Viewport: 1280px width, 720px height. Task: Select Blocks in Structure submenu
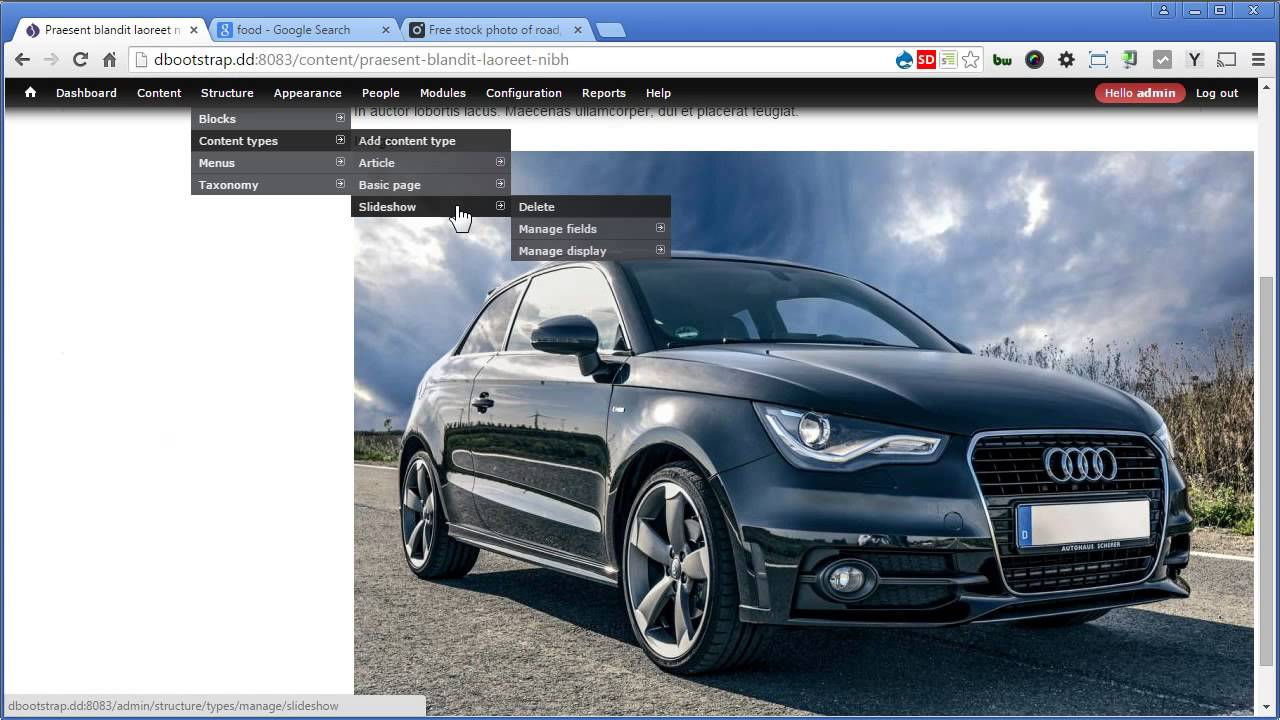[271, 119]
